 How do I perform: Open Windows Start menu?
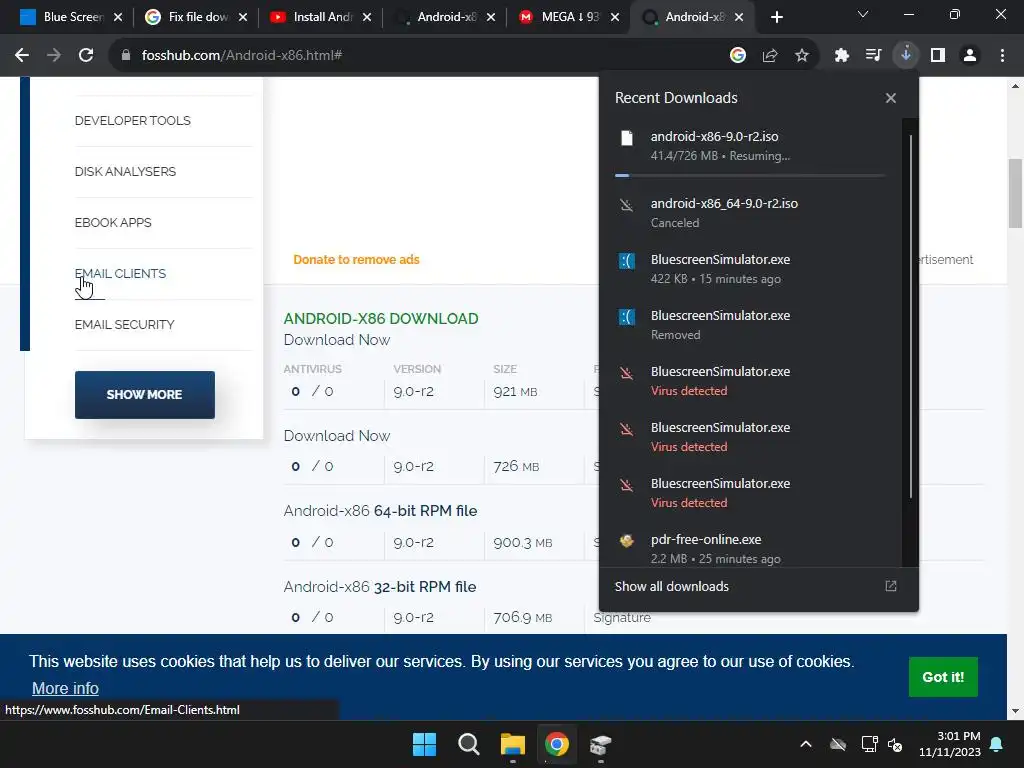tap(424, 744)
